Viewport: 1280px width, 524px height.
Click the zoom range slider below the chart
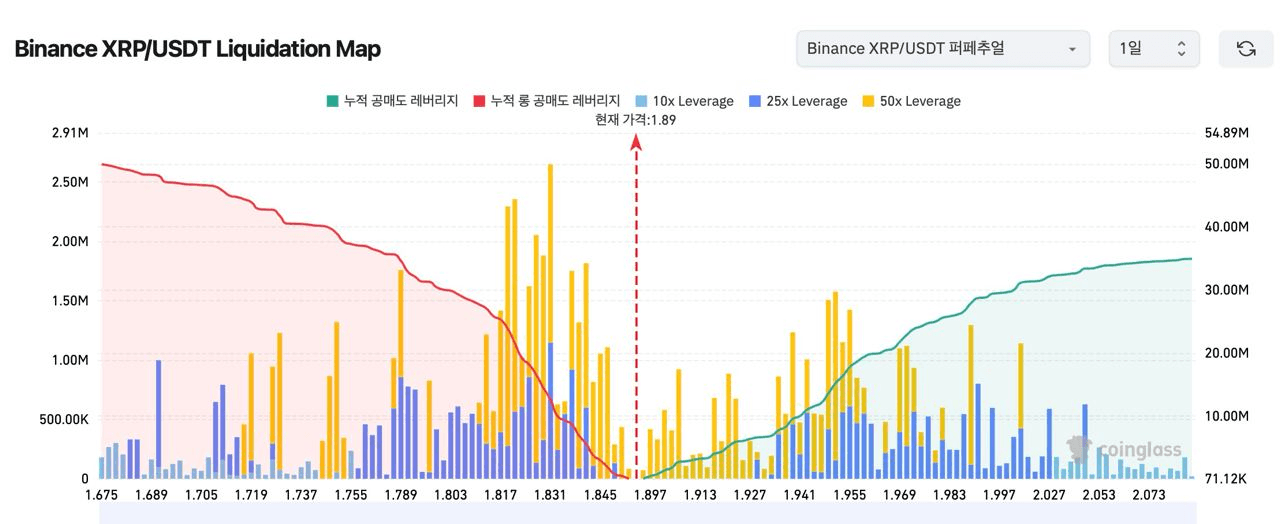[648, 512]
